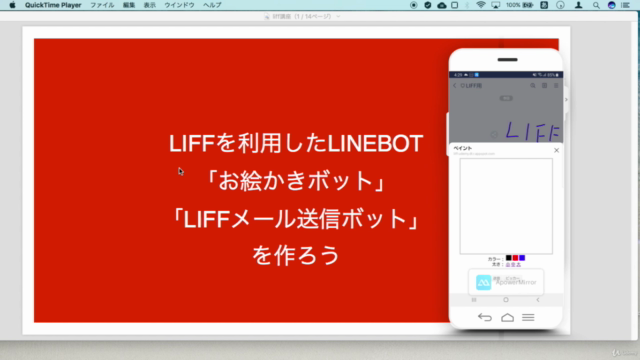Image resolution: width=640 pixels, height=360 pixels.
Task: Expand side panel arrow beside phone mirror
Action: [566, 100]
